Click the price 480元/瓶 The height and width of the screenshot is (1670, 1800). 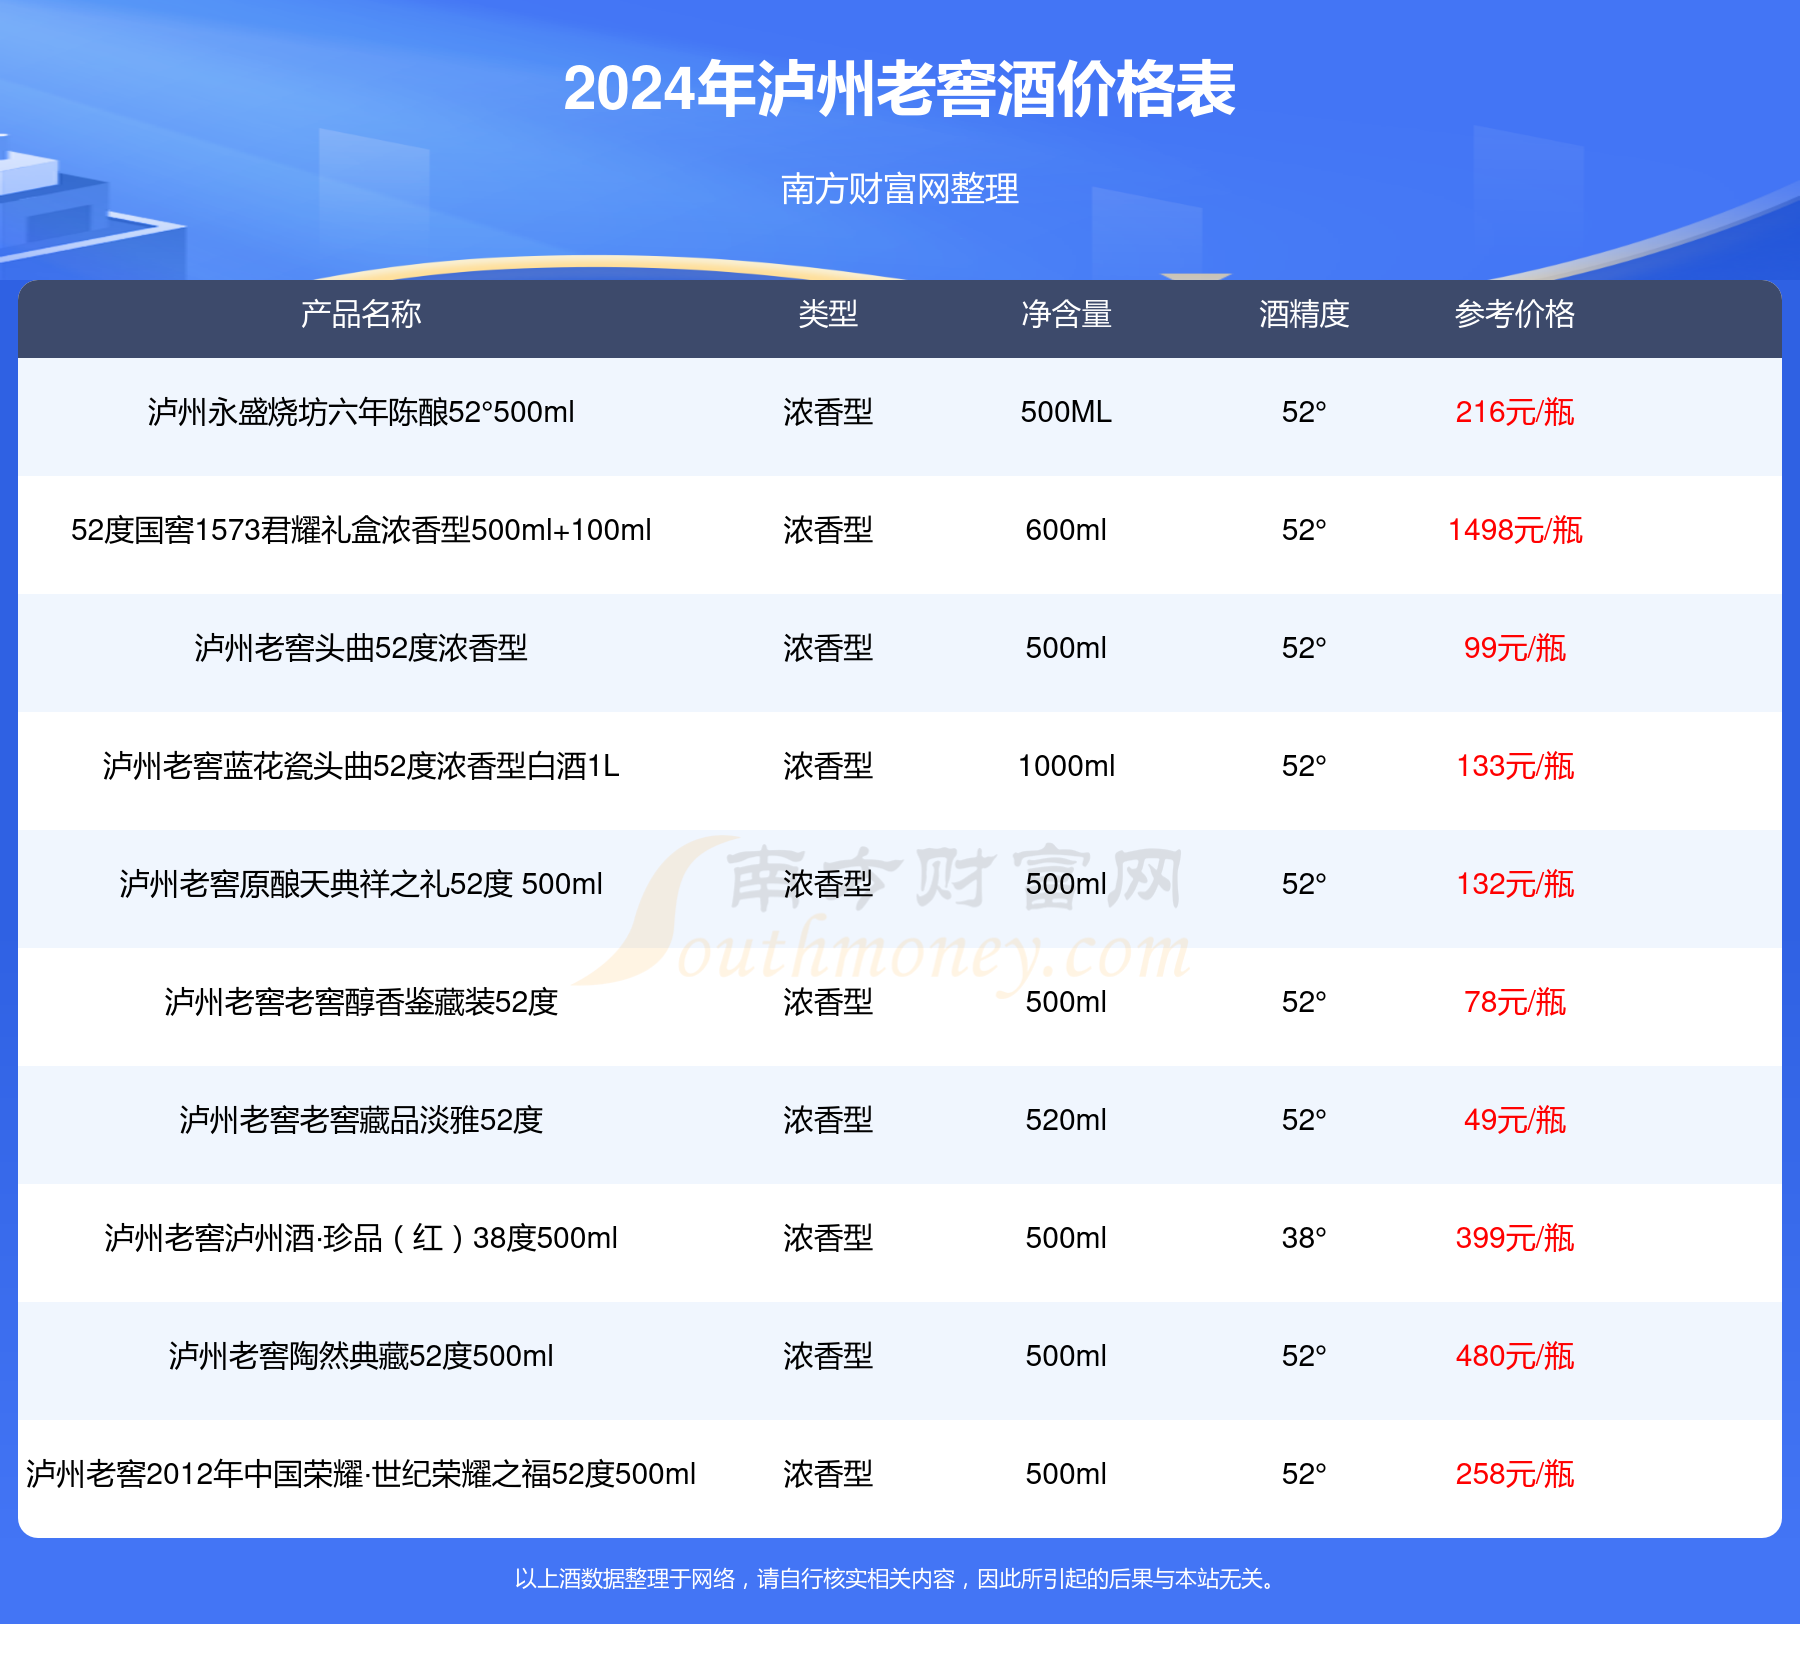click(x=1515, y=1356)
